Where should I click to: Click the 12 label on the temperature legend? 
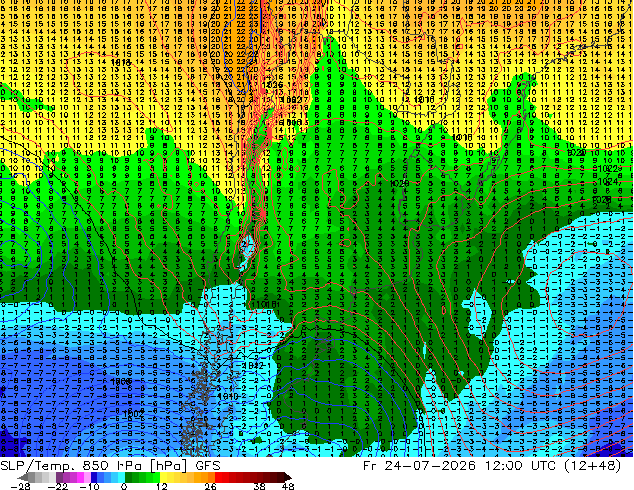pyautogui.click(x=162, y=486)
